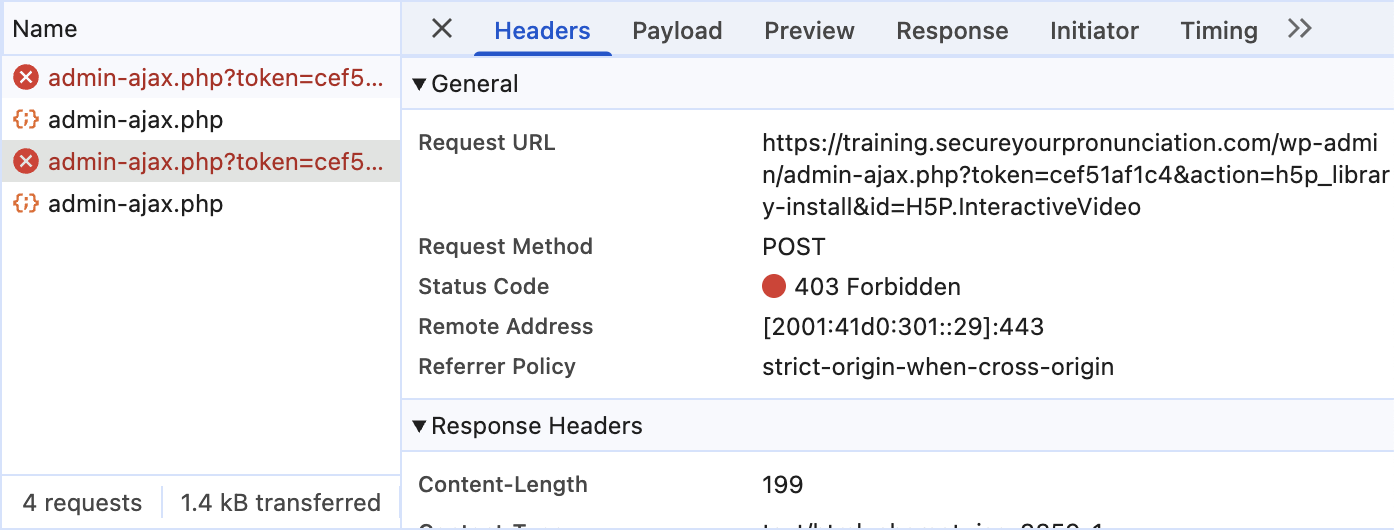Close the request details panel

[x=441, y=29]
